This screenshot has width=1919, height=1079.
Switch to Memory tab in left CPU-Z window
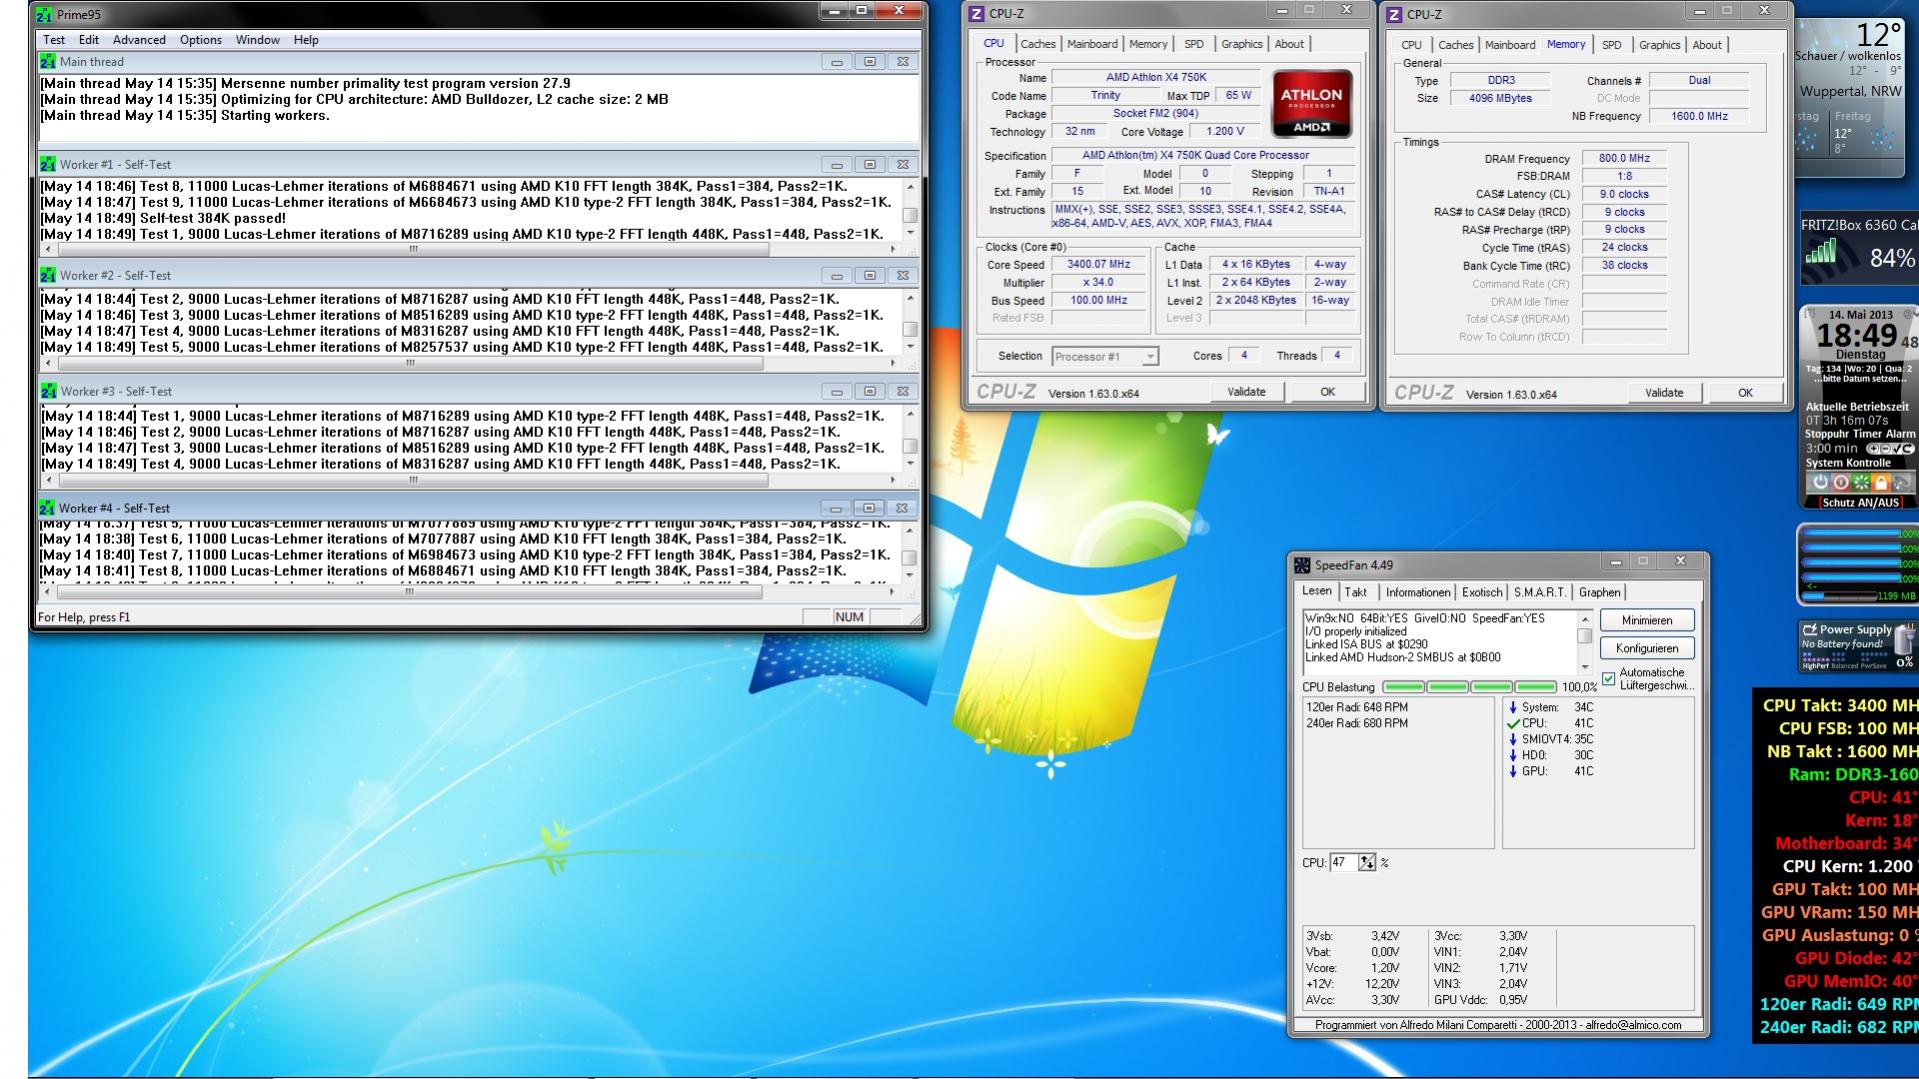1148,44
